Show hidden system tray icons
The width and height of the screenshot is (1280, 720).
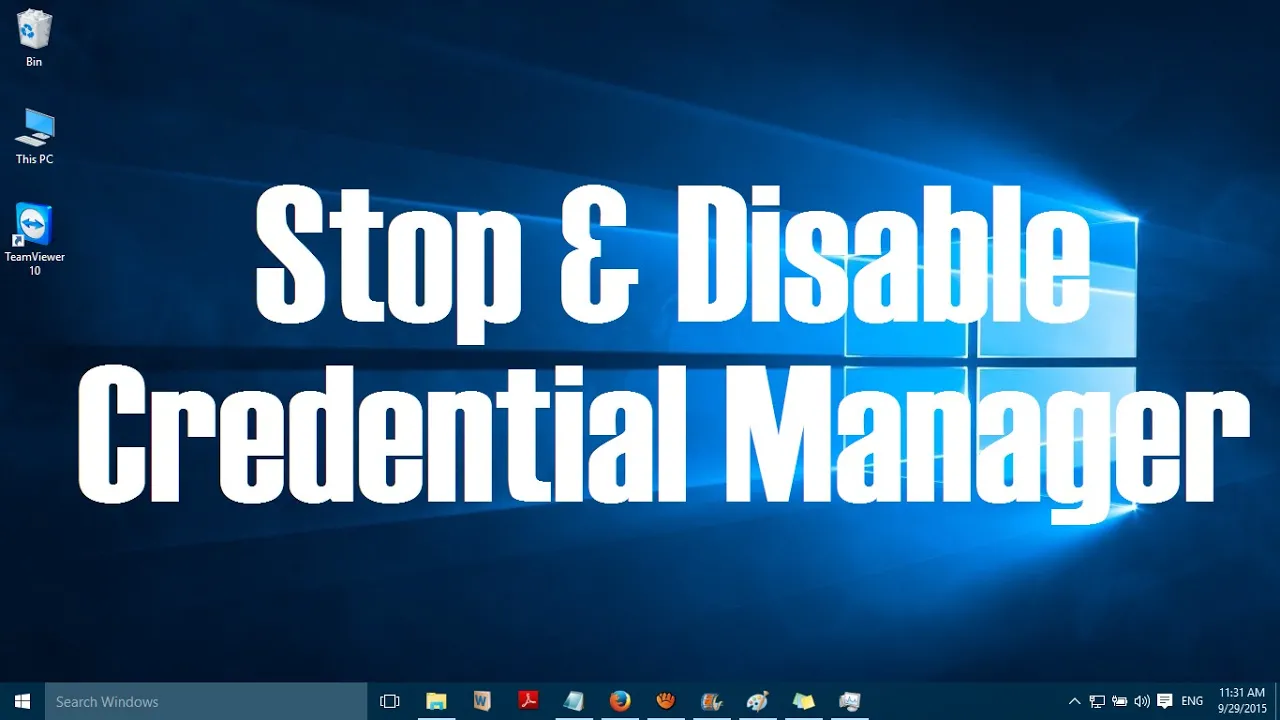click(x=1075, y=701)
